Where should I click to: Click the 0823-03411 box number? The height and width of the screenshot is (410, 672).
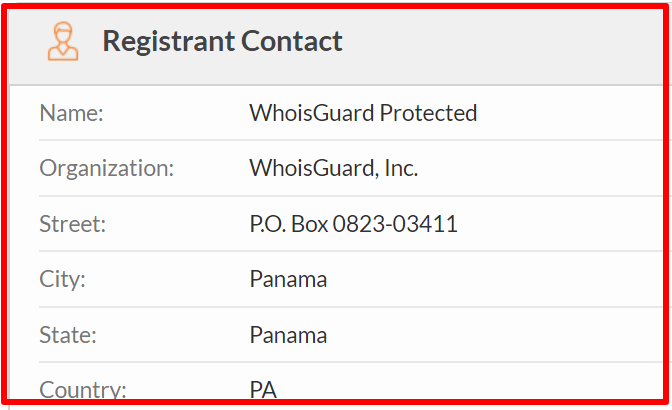(395, 224)
